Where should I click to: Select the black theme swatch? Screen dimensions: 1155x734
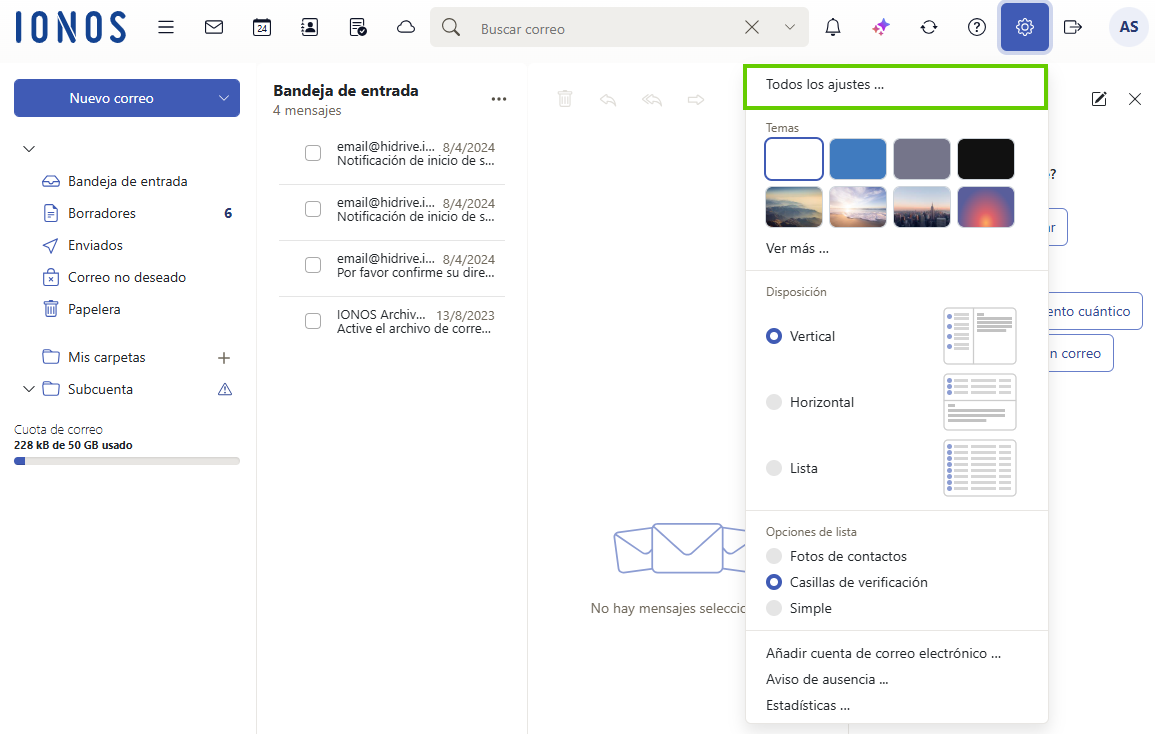tap(986, 158)
